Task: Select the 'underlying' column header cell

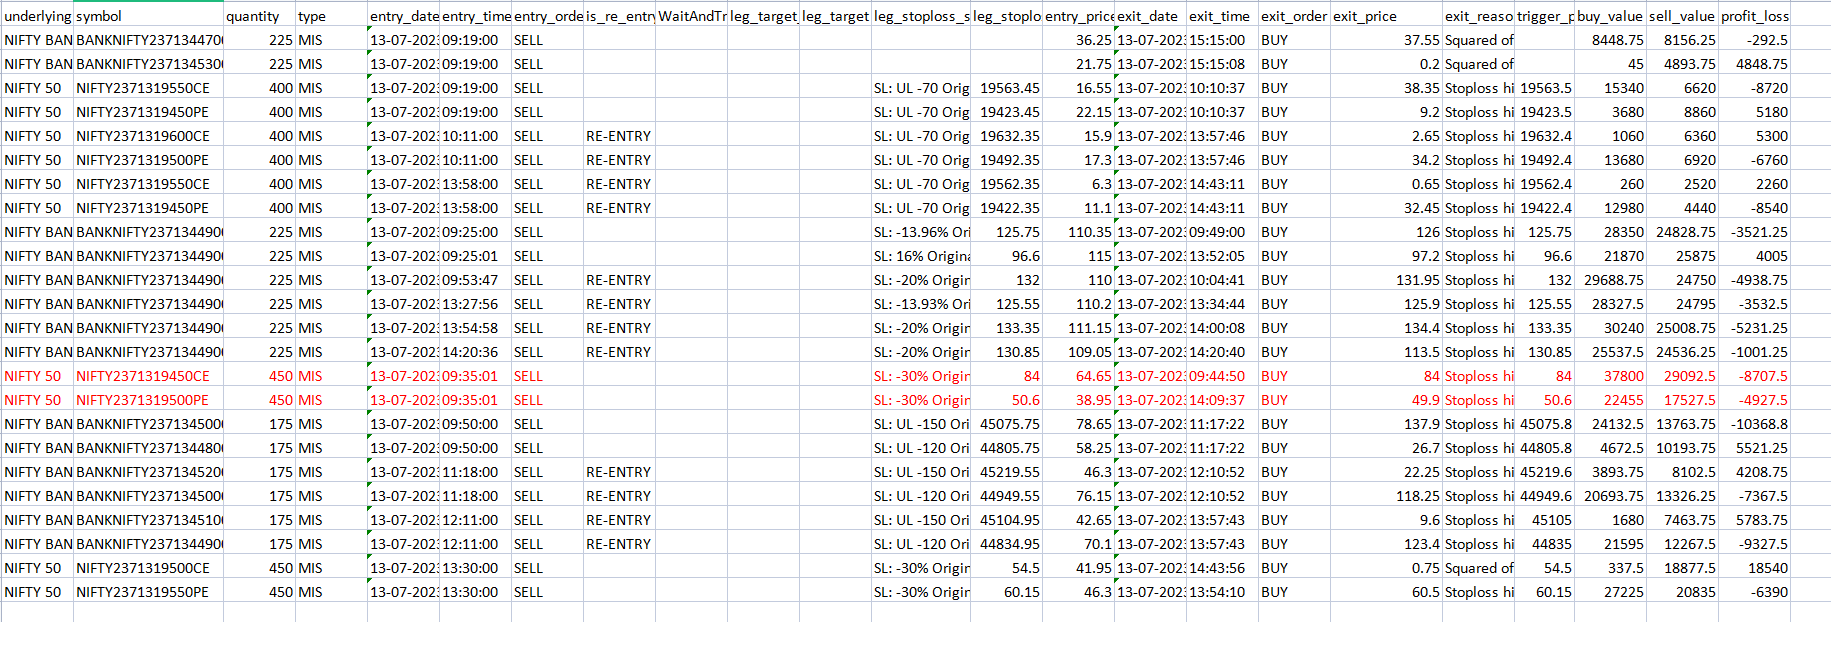Action: (38, 16)
